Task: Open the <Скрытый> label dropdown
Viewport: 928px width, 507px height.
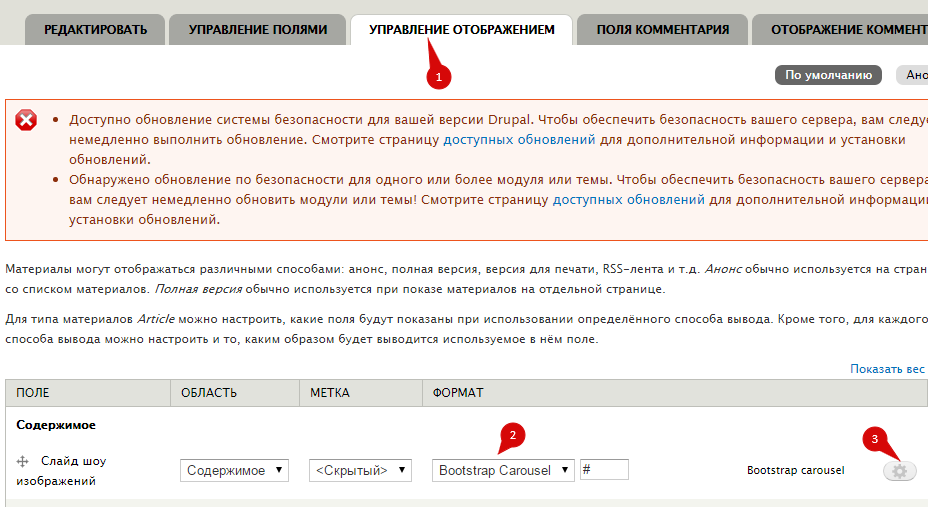Action: click(360, 470)
